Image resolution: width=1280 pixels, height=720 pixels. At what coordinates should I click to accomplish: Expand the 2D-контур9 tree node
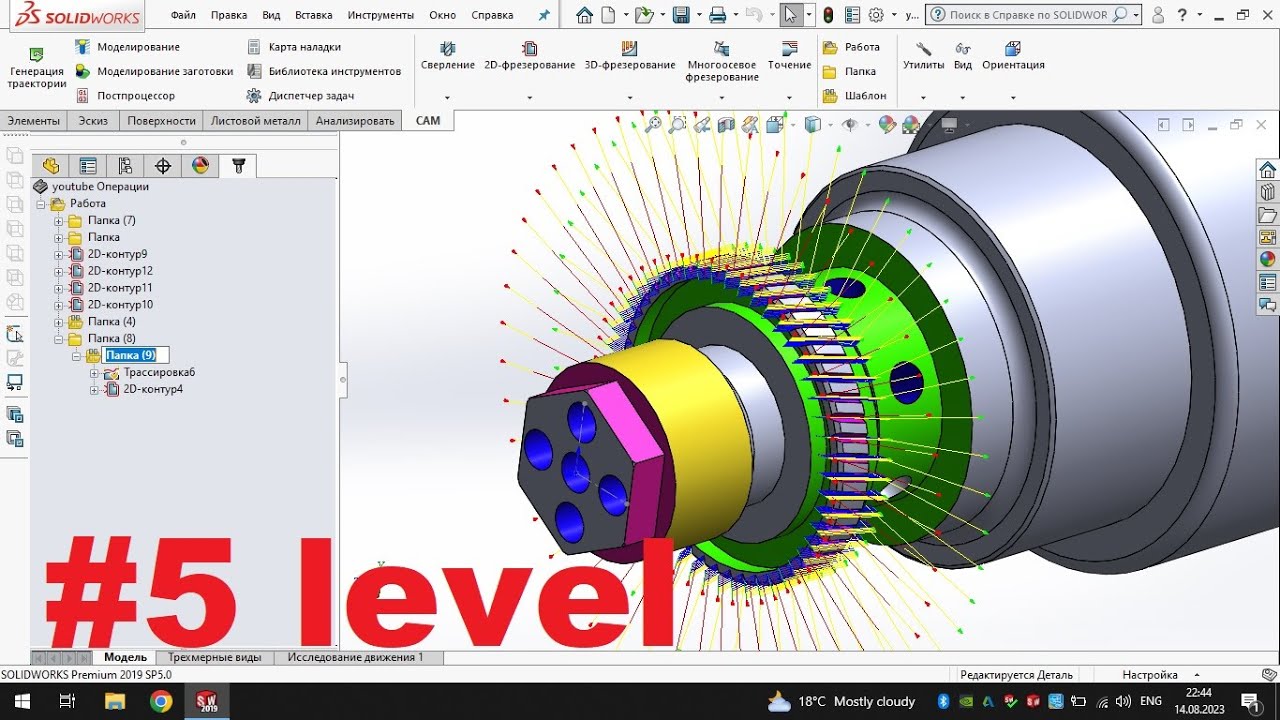pyautogui.click(x=59, y=255)
